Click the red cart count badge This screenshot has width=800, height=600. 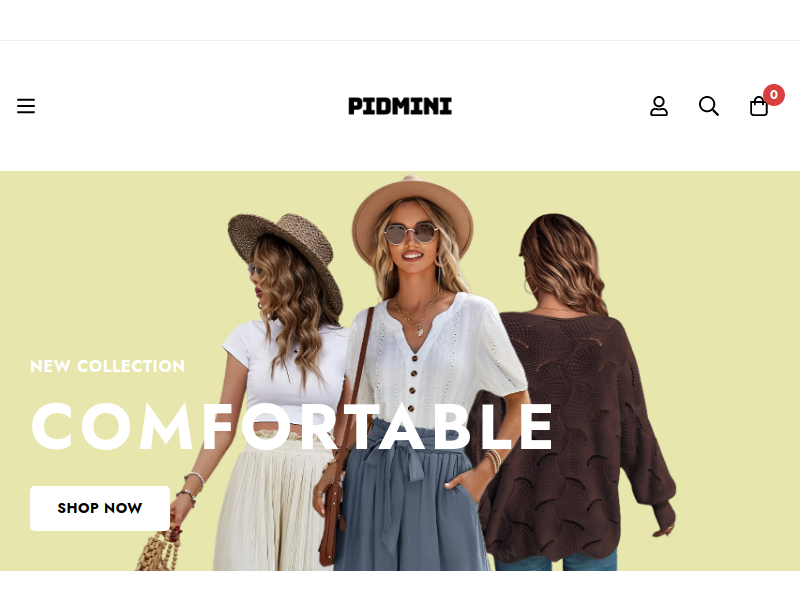(x=773, y=95)
